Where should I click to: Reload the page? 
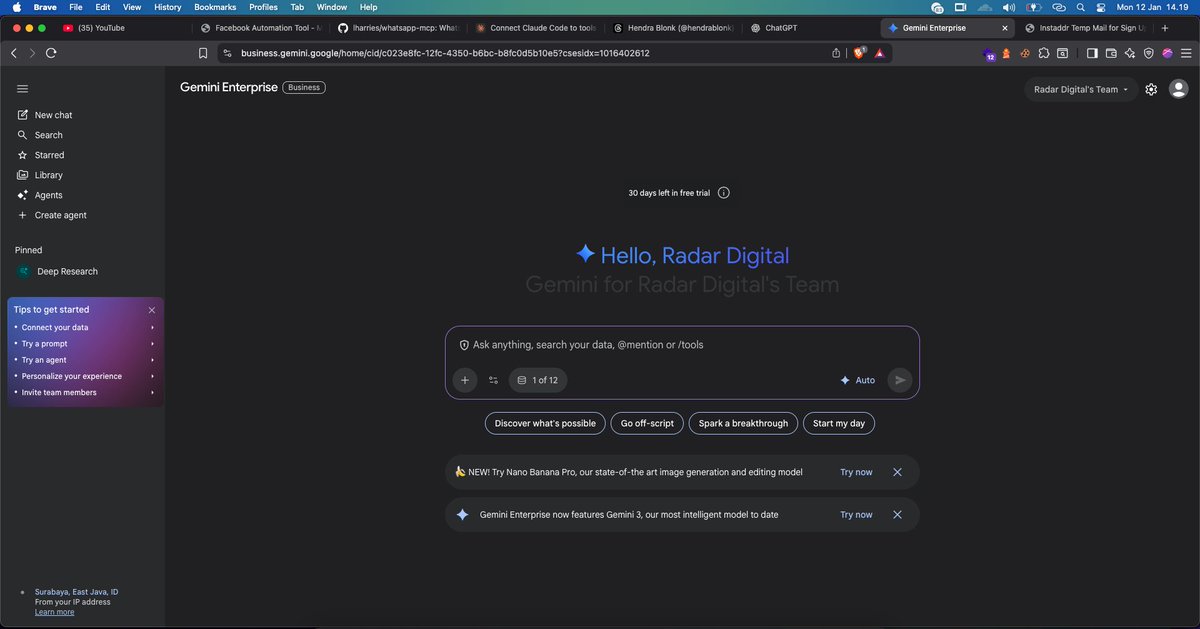point(51,53)
